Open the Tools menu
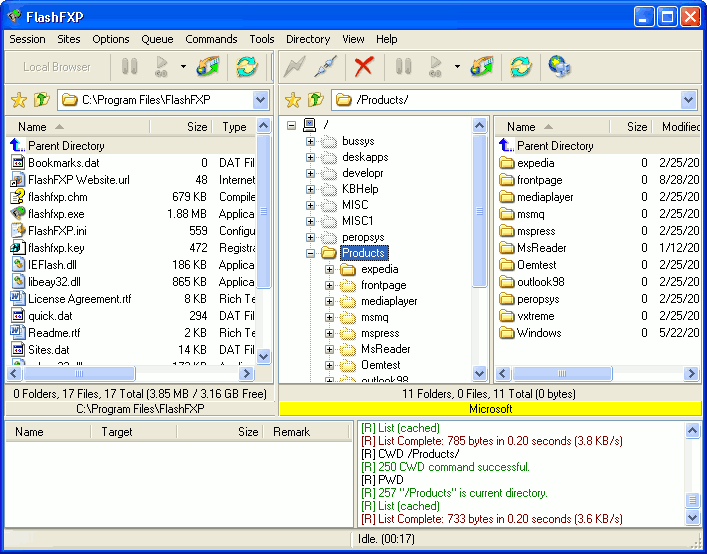This screenshot has height=554, width=707. pos(262,39)
